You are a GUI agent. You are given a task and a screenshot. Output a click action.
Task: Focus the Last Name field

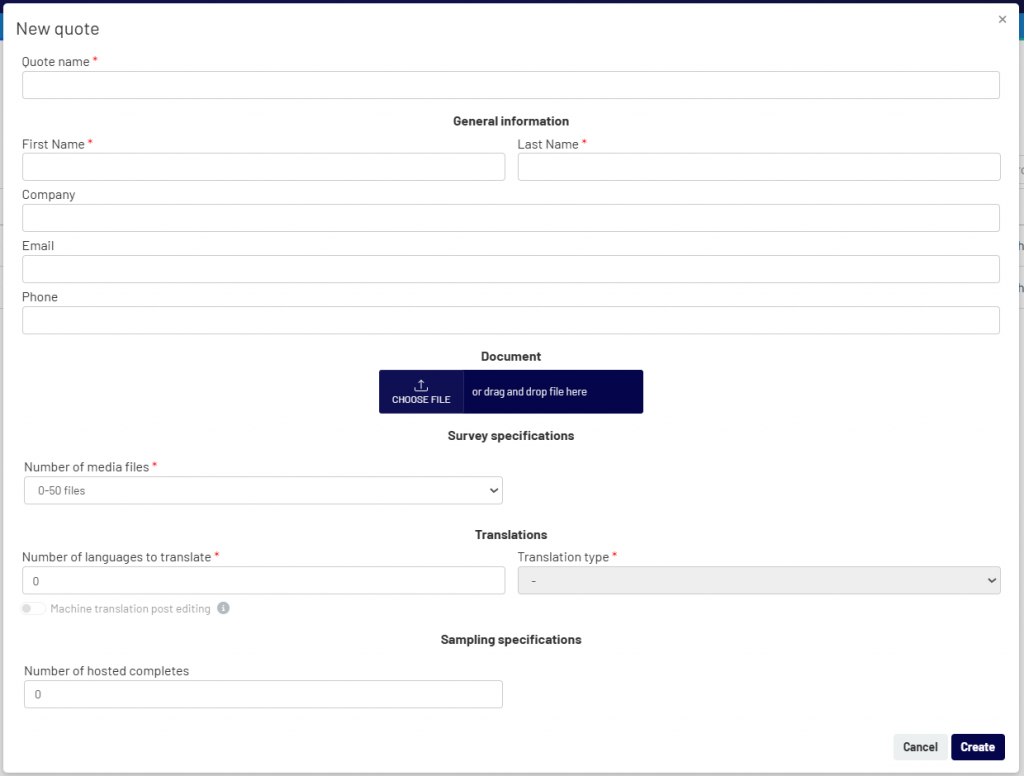pos(759,167)
